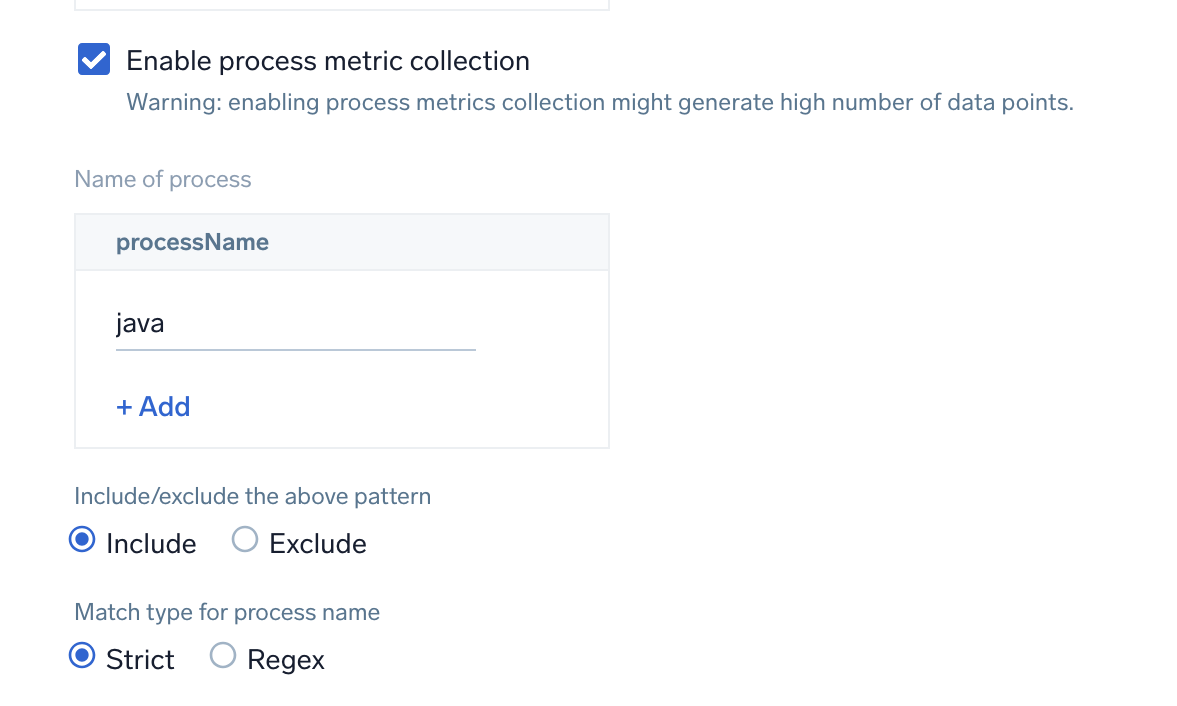This screenshot has width=1177, height=706.
Task: Click the Exclude option label
Action: (317, 542)
